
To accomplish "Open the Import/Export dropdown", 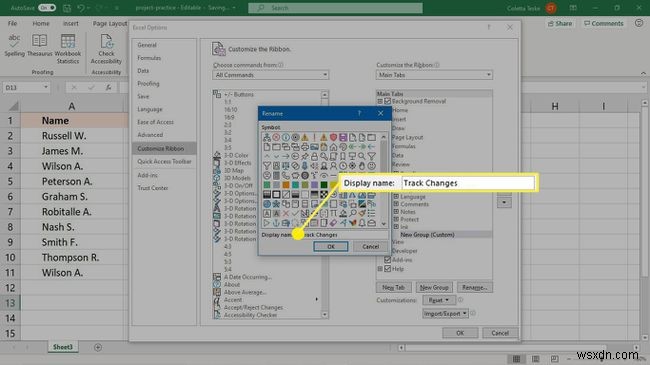I will pos(445,314).
